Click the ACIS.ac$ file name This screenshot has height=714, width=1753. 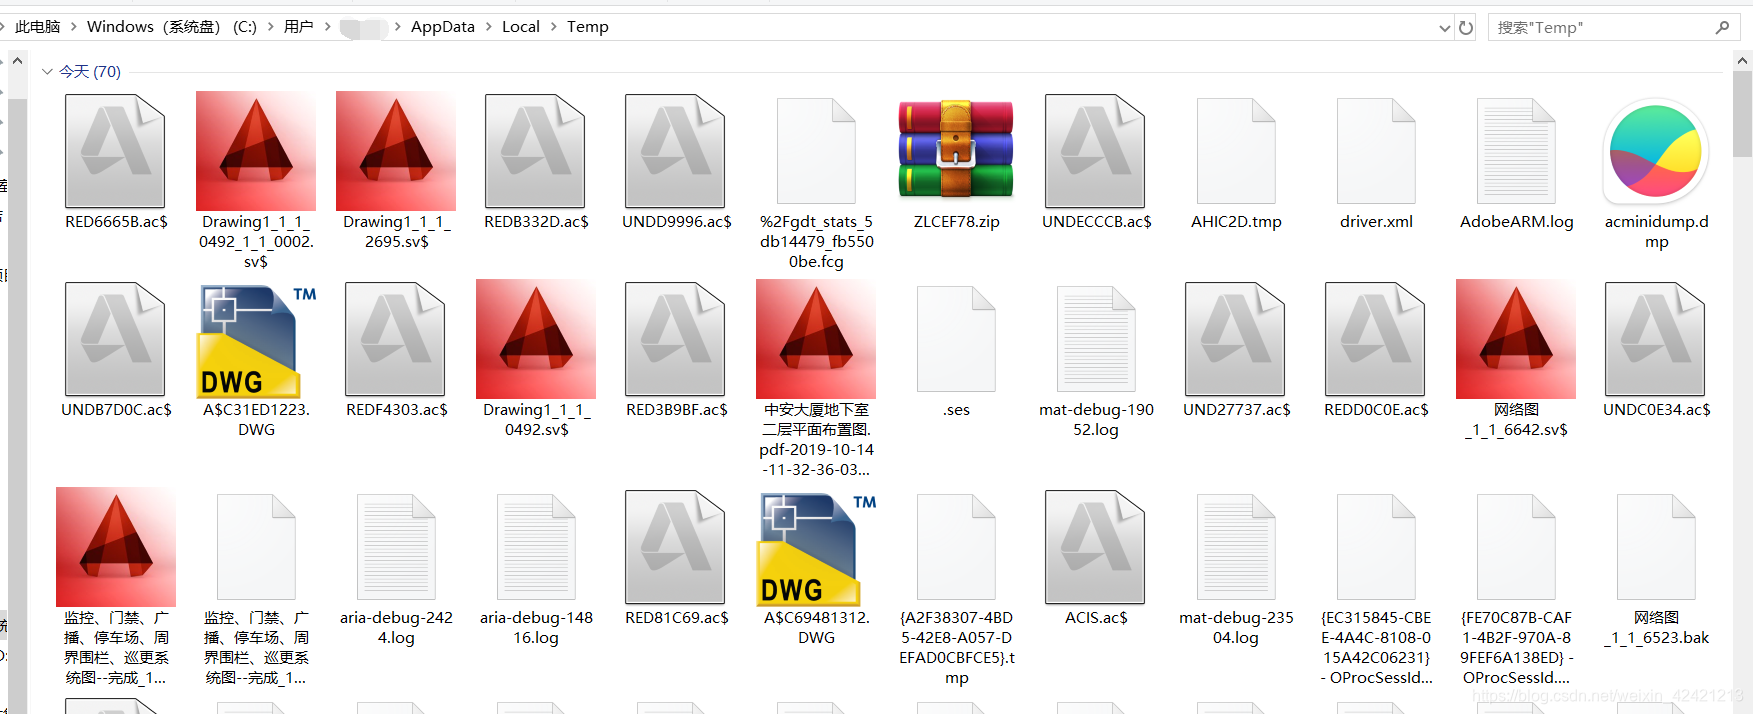[1096, 618]
